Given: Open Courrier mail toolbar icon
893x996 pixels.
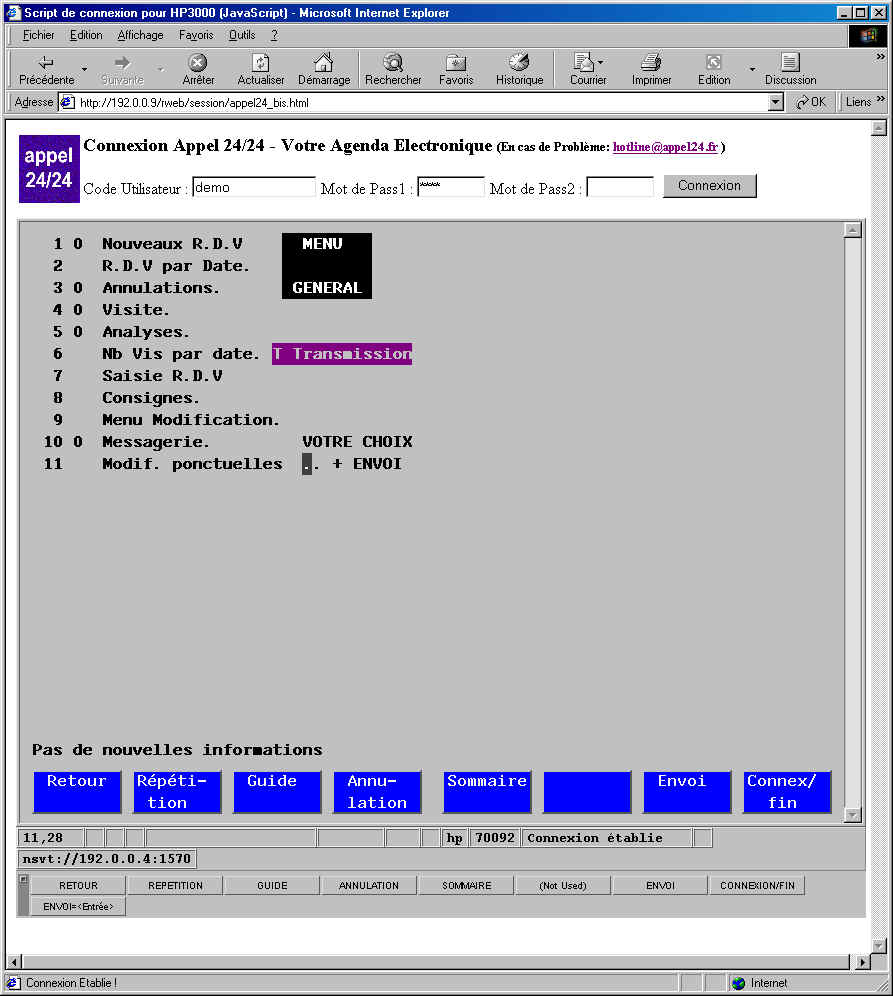Looking at the screenshot, I should (583, 62).
